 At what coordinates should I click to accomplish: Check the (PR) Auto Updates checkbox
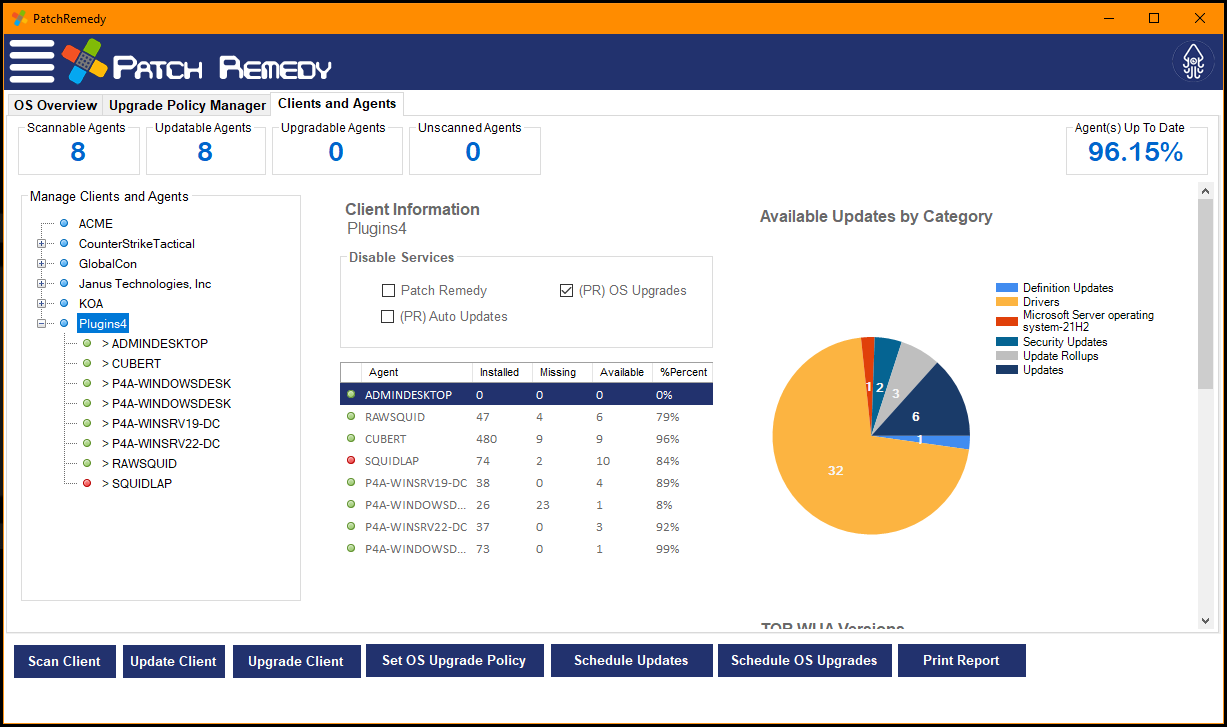[388, 316]
